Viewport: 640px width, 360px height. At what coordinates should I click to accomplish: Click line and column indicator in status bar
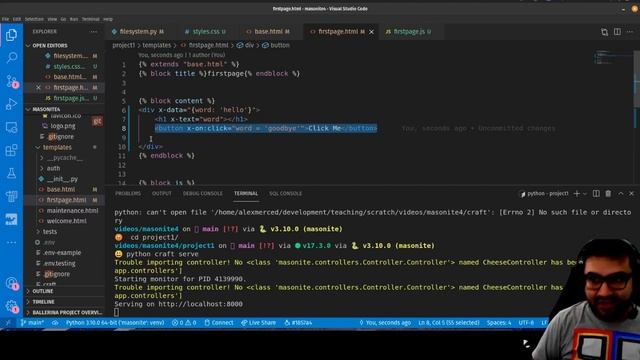[x=449, y=322]
